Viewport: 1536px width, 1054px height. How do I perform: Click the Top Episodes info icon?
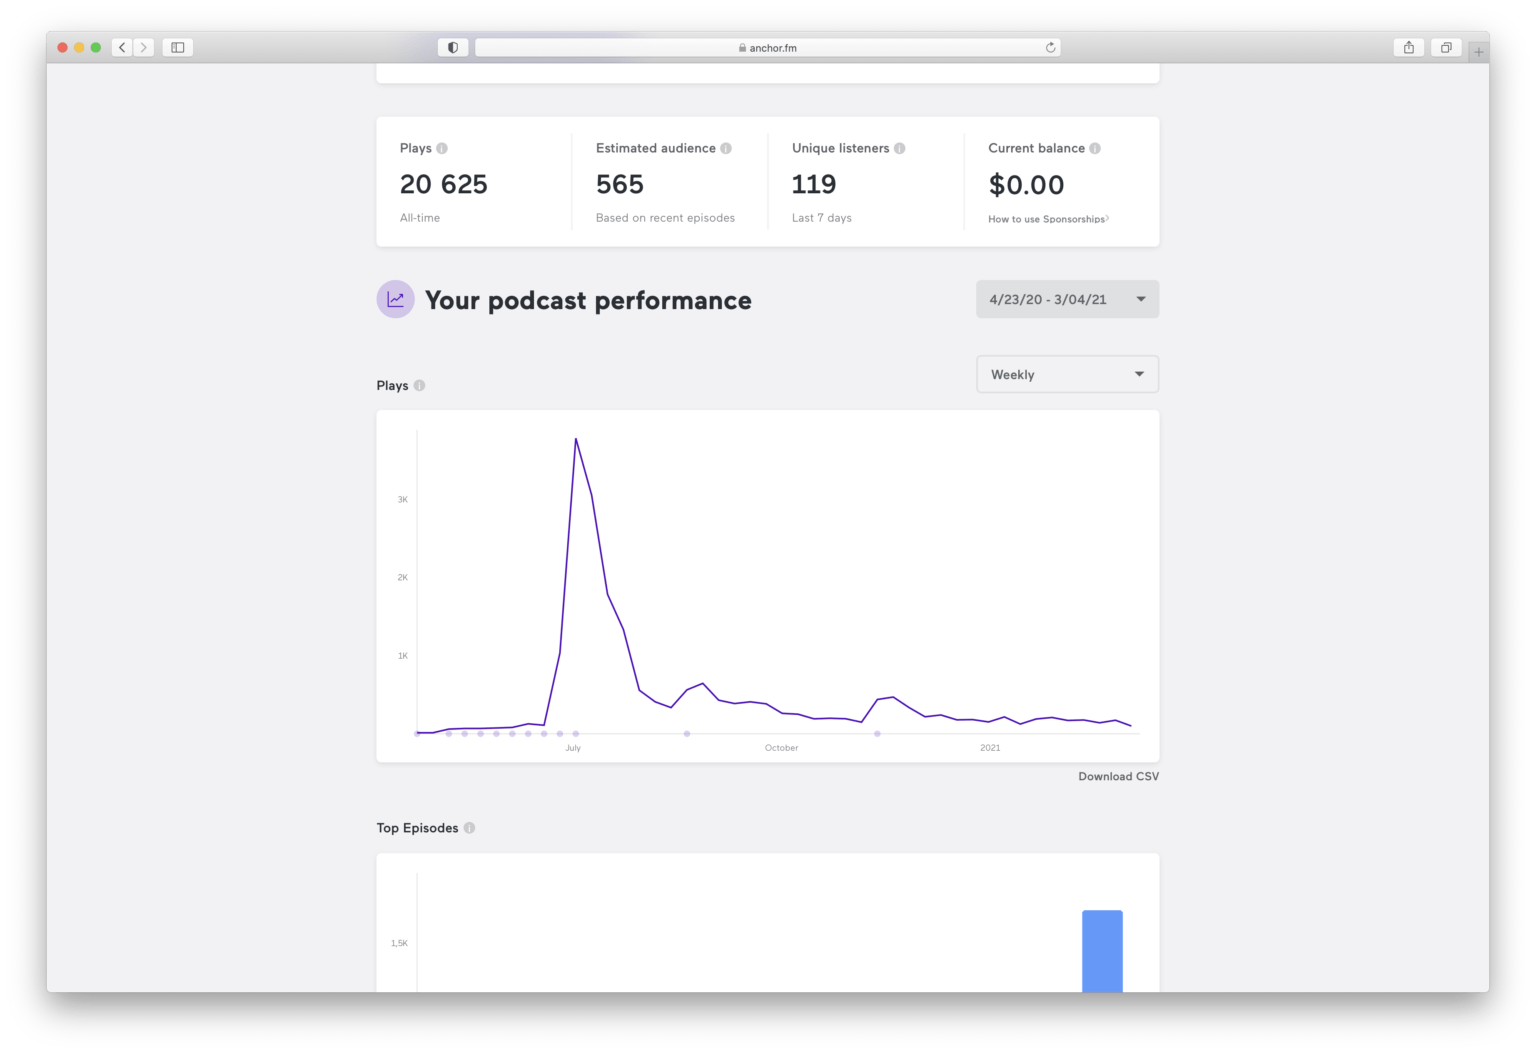pos(470,828)
